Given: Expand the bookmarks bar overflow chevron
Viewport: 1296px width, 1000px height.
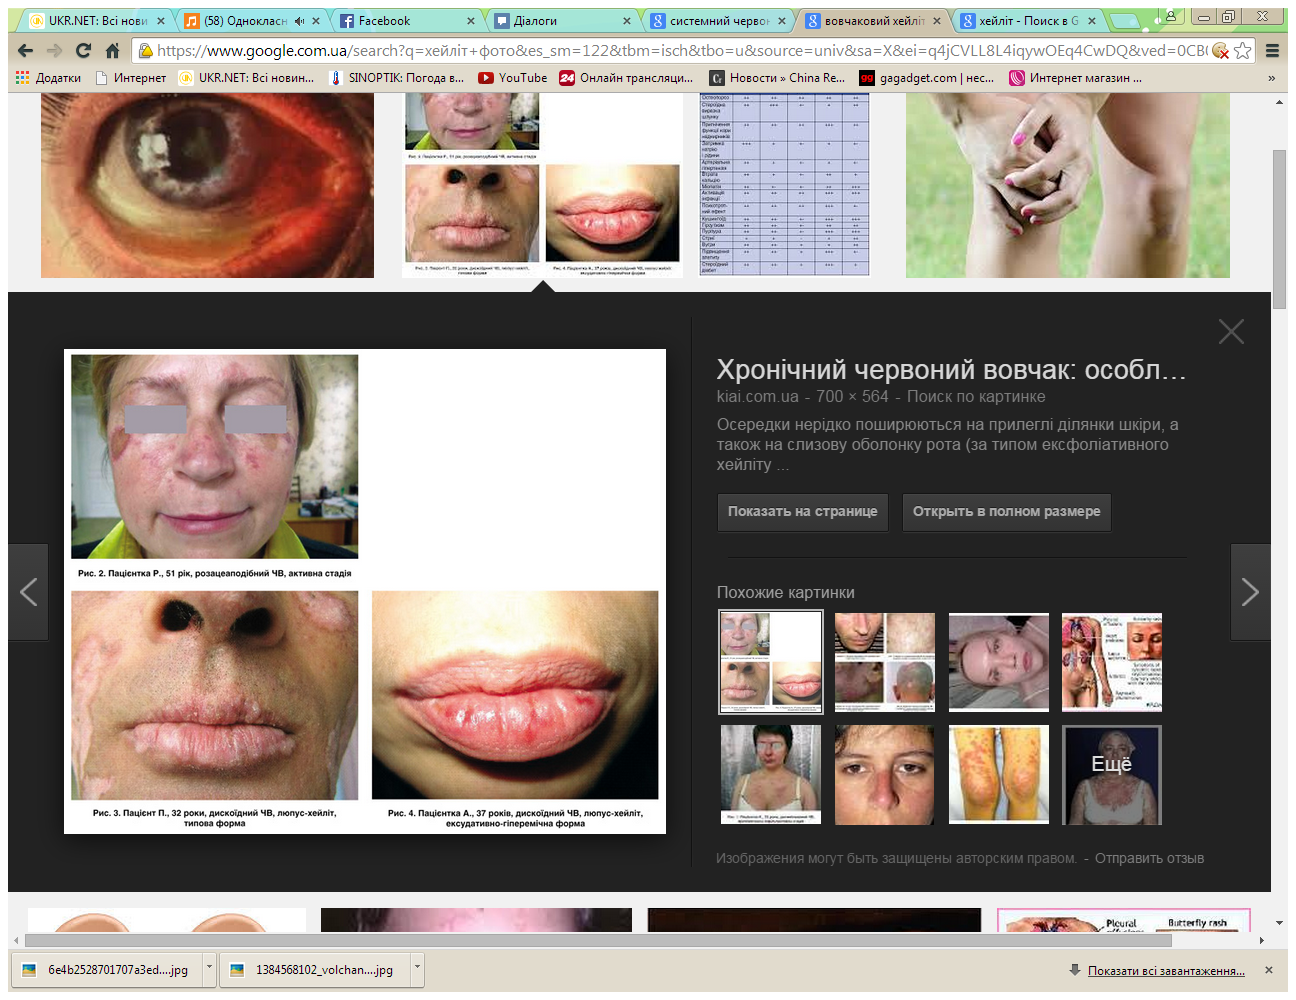Looking at the screenshot, I should click(x=1271, y=78).
